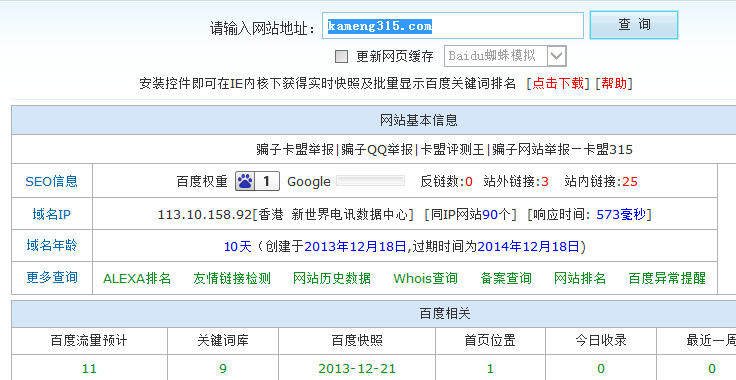
Task: Click the 站内链接 value 25
Action: pos(630,182)
